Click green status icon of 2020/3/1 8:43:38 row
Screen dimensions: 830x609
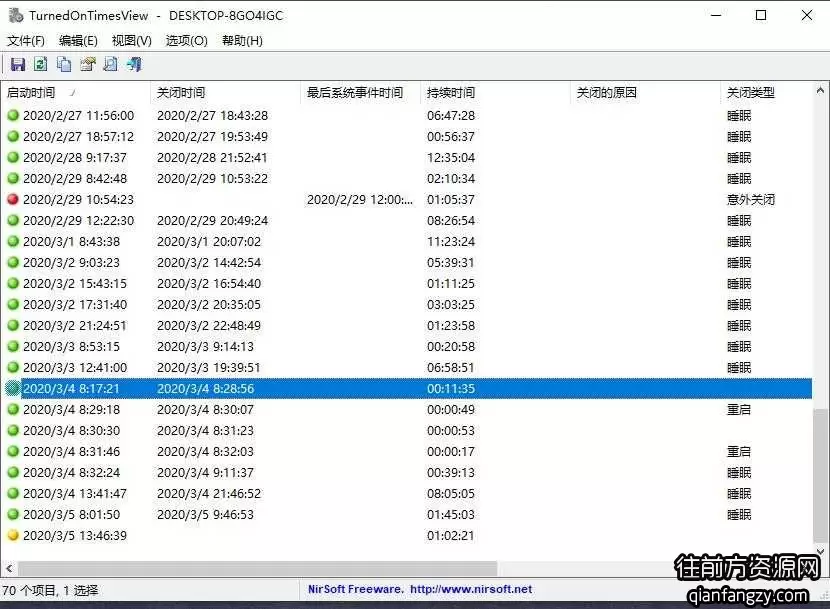(x=13, y=241)
